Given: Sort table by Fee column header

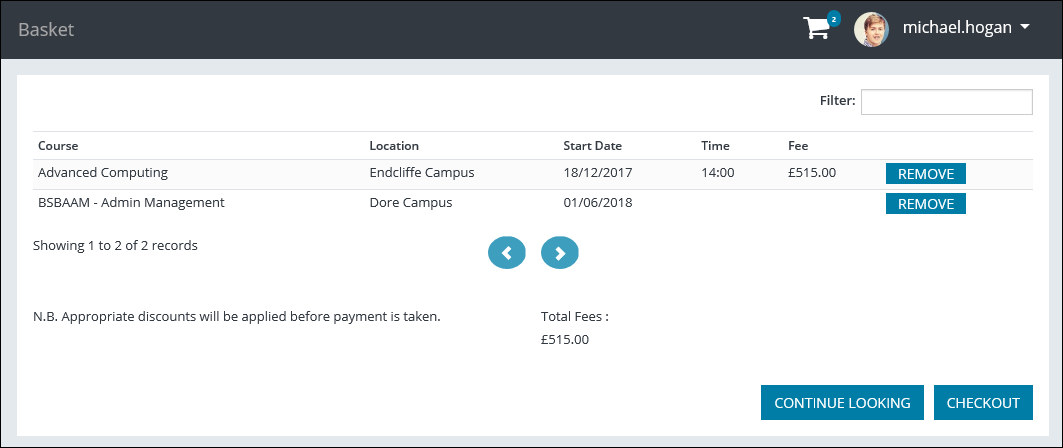Looking at the screenshot, I should tap(798, 146).
